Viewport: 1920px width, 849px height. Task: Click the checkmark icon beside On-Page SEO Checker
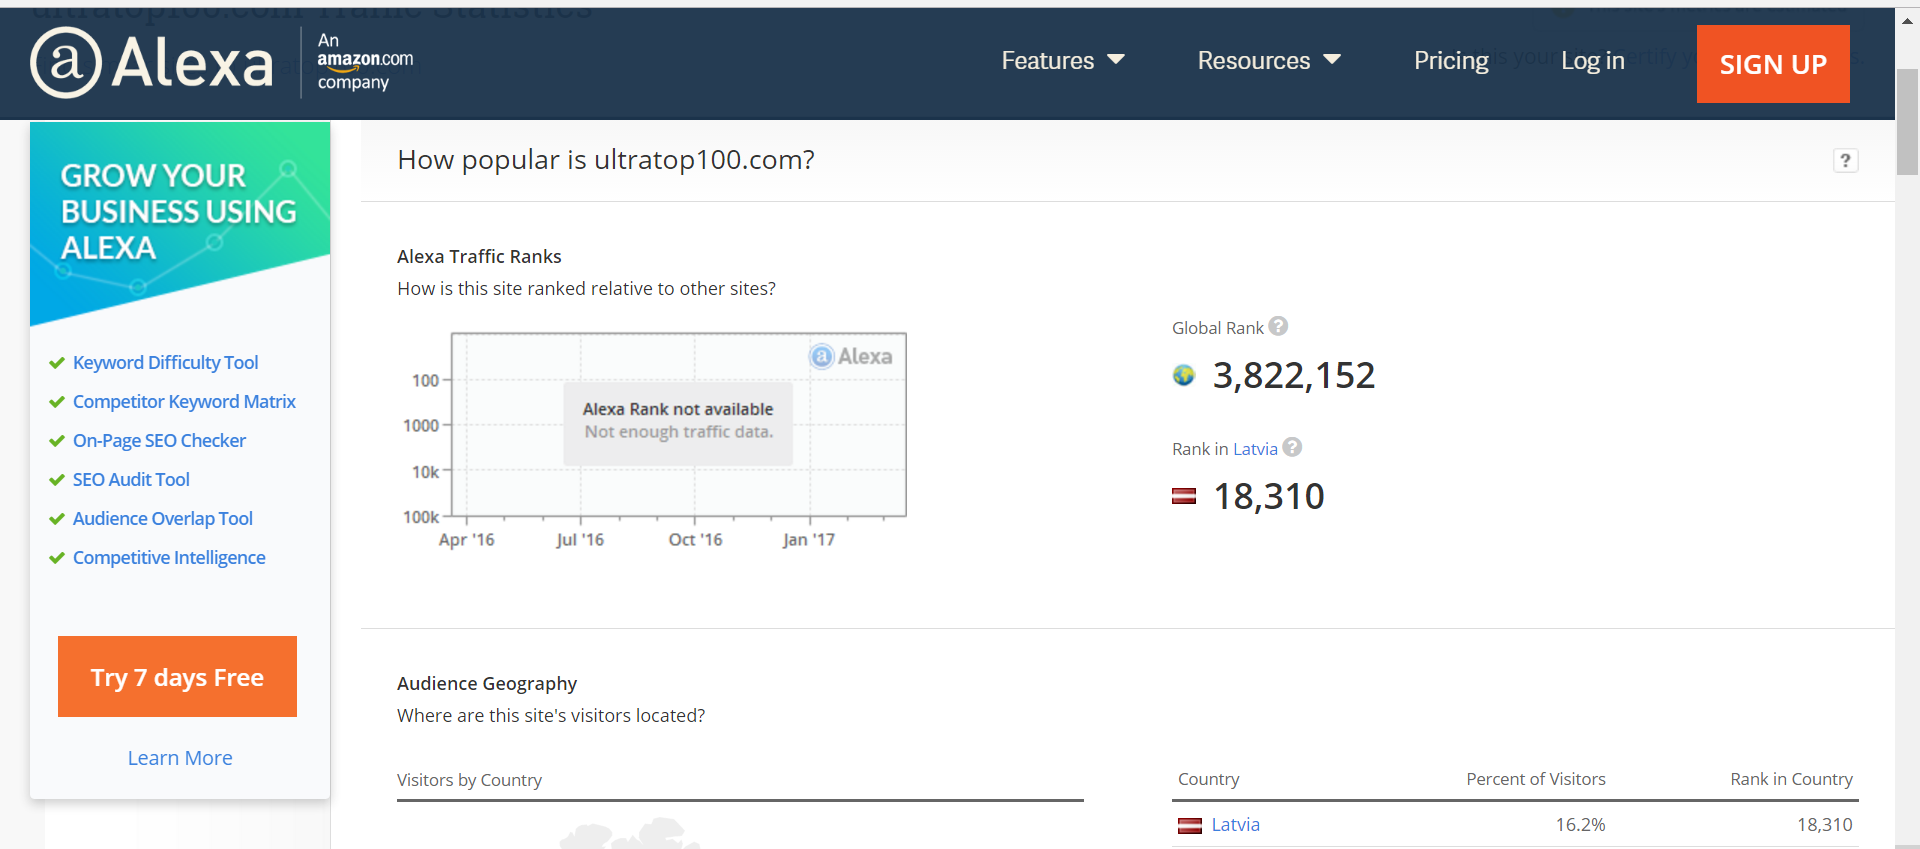click(x=57, y=441)
